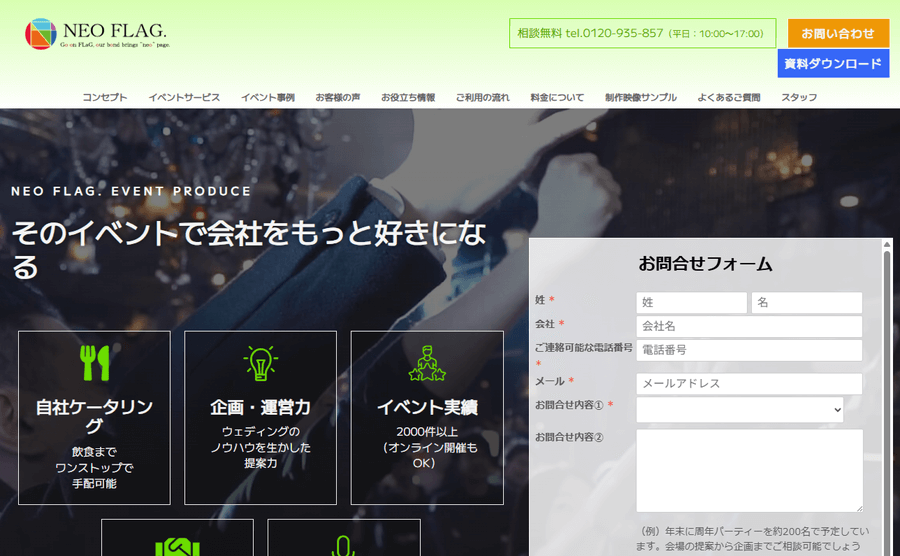This screenshot has height=556, width=900.
Task: Click the green microphone icon
Action: coord(343,546)
